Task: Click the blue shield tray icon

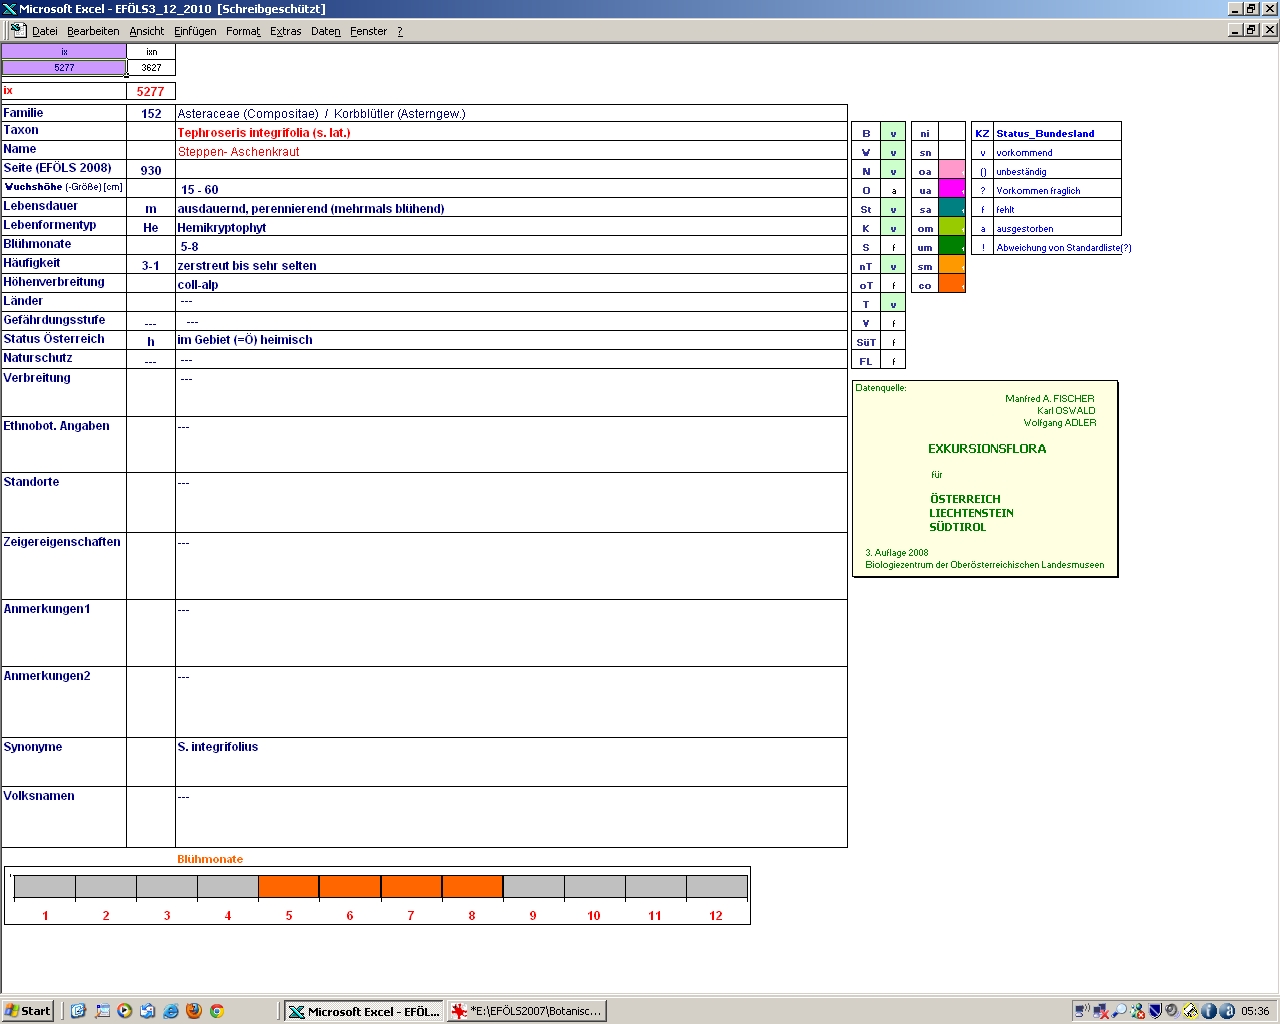Action: tap(1155, 1011)
